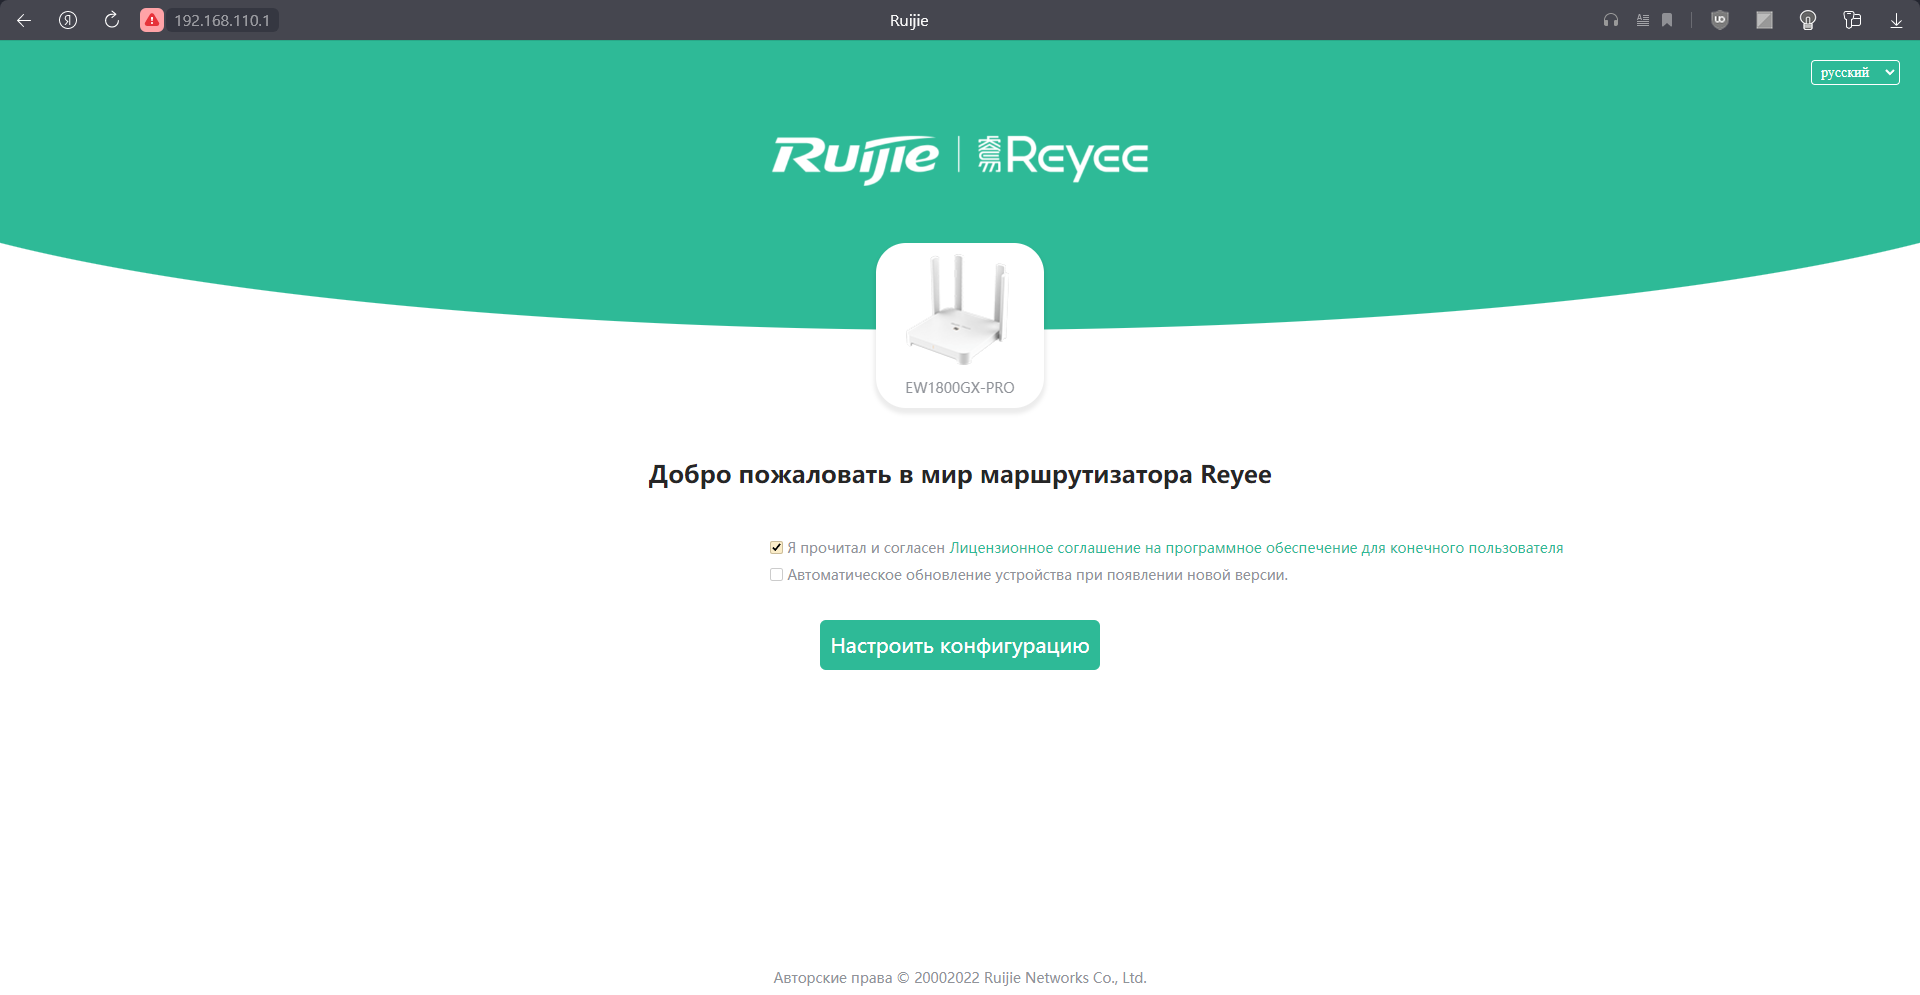Click the gray square extension icon

point(1764,20)
